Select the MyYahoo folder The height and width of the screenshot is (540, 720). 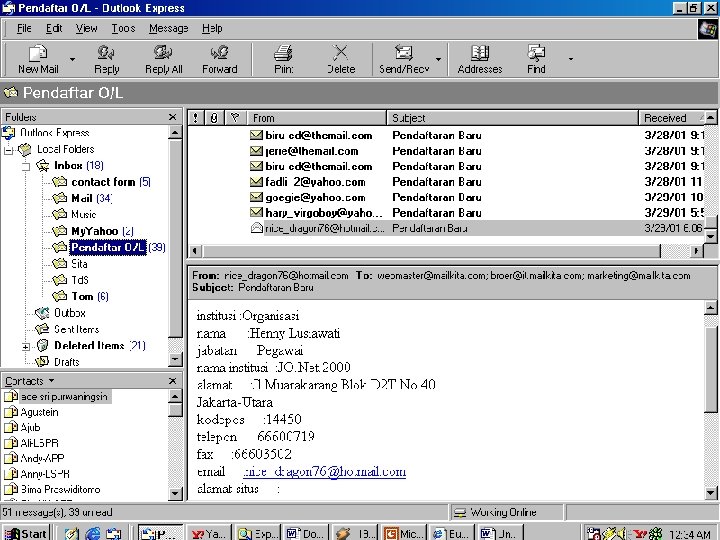click(94, 231)
